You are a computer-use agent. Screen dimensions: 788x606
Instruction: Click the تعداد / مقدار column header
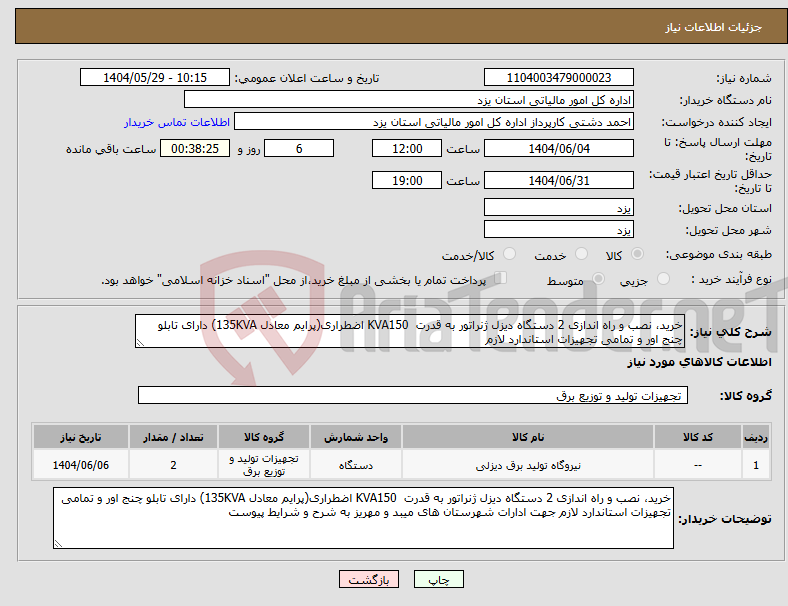pos(173,437)
